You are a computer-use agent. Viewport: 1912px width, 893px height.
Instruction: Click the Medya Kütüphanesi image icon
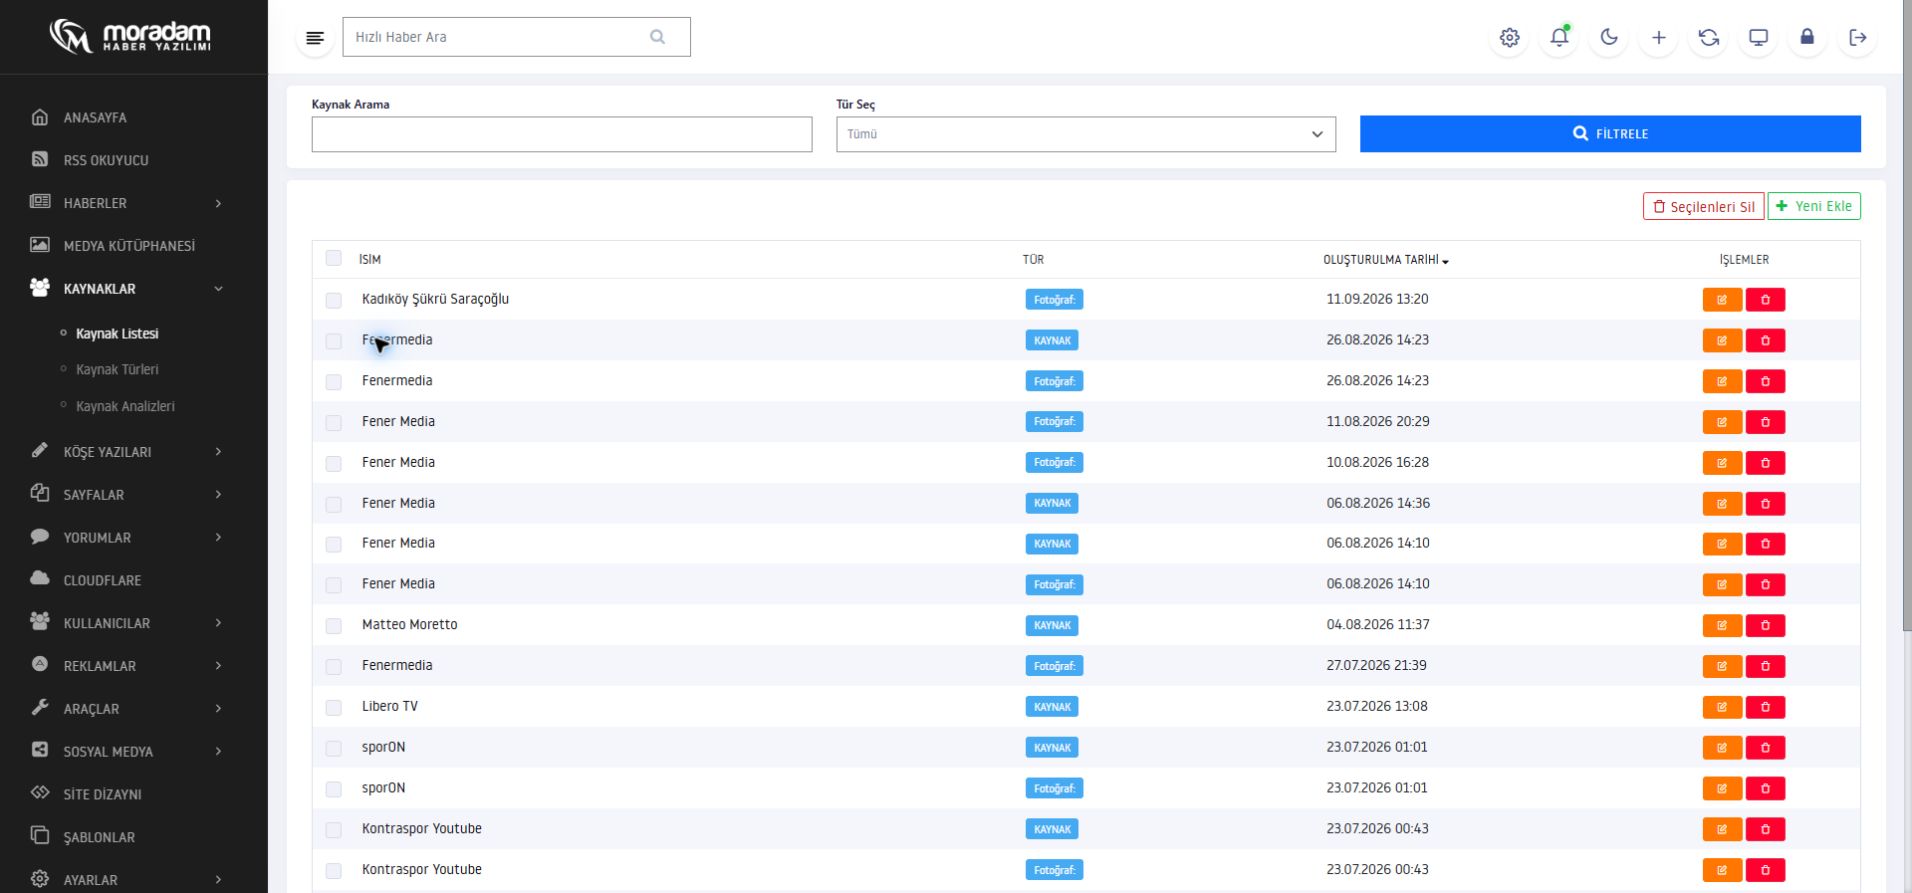click(x=40, y=245)
